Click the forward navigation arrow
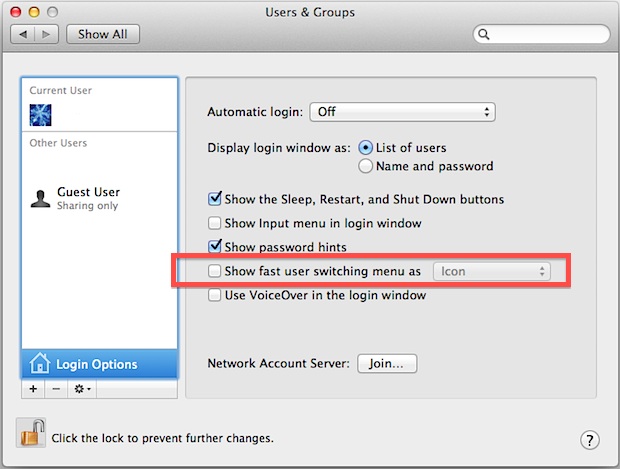This screenshot has height=469, width=620. (x=46, y=34)
